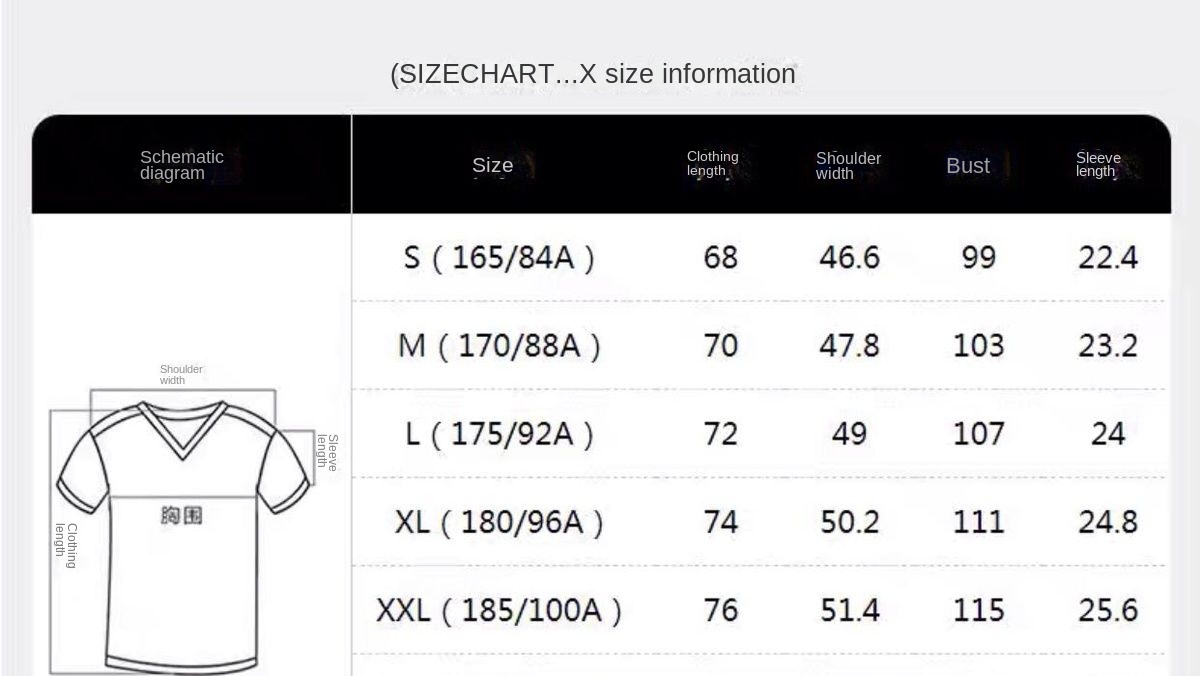Screen dimensions: 1200x676
Task: Click the 46.6 shoulder width value
Action: pos(849,258)
